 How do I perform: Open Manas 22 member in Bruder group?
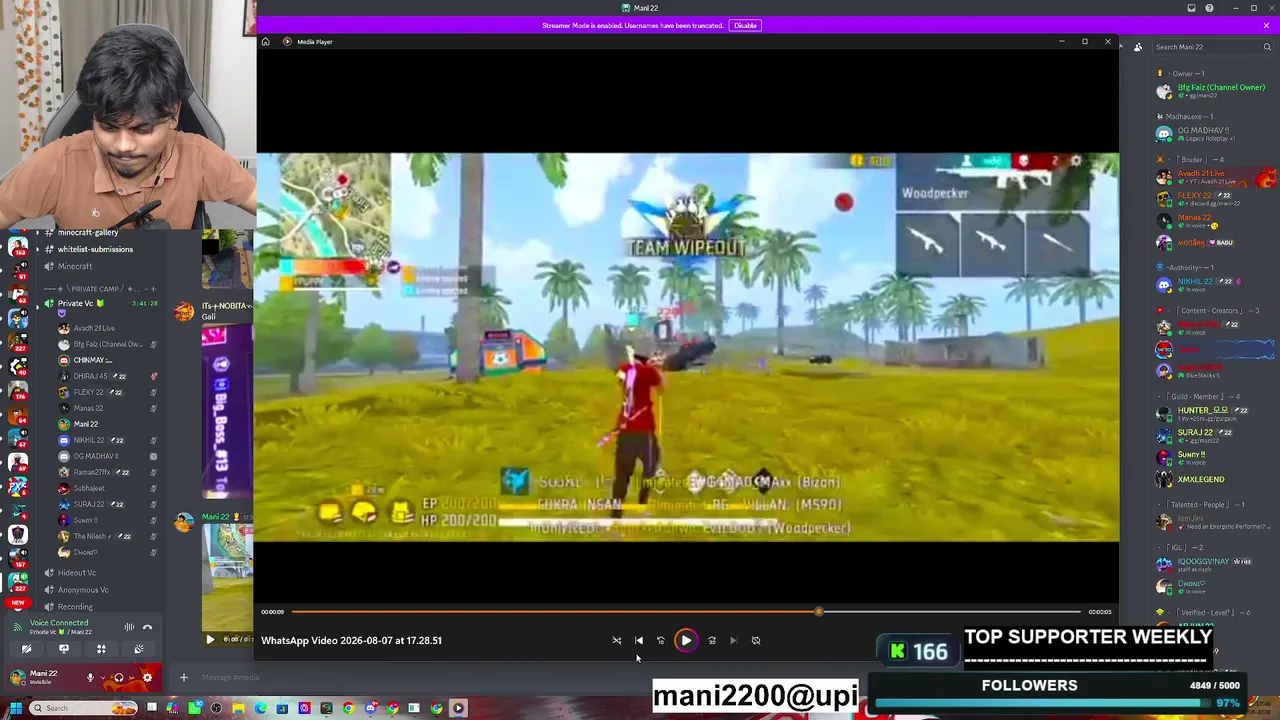(1212, 220)
